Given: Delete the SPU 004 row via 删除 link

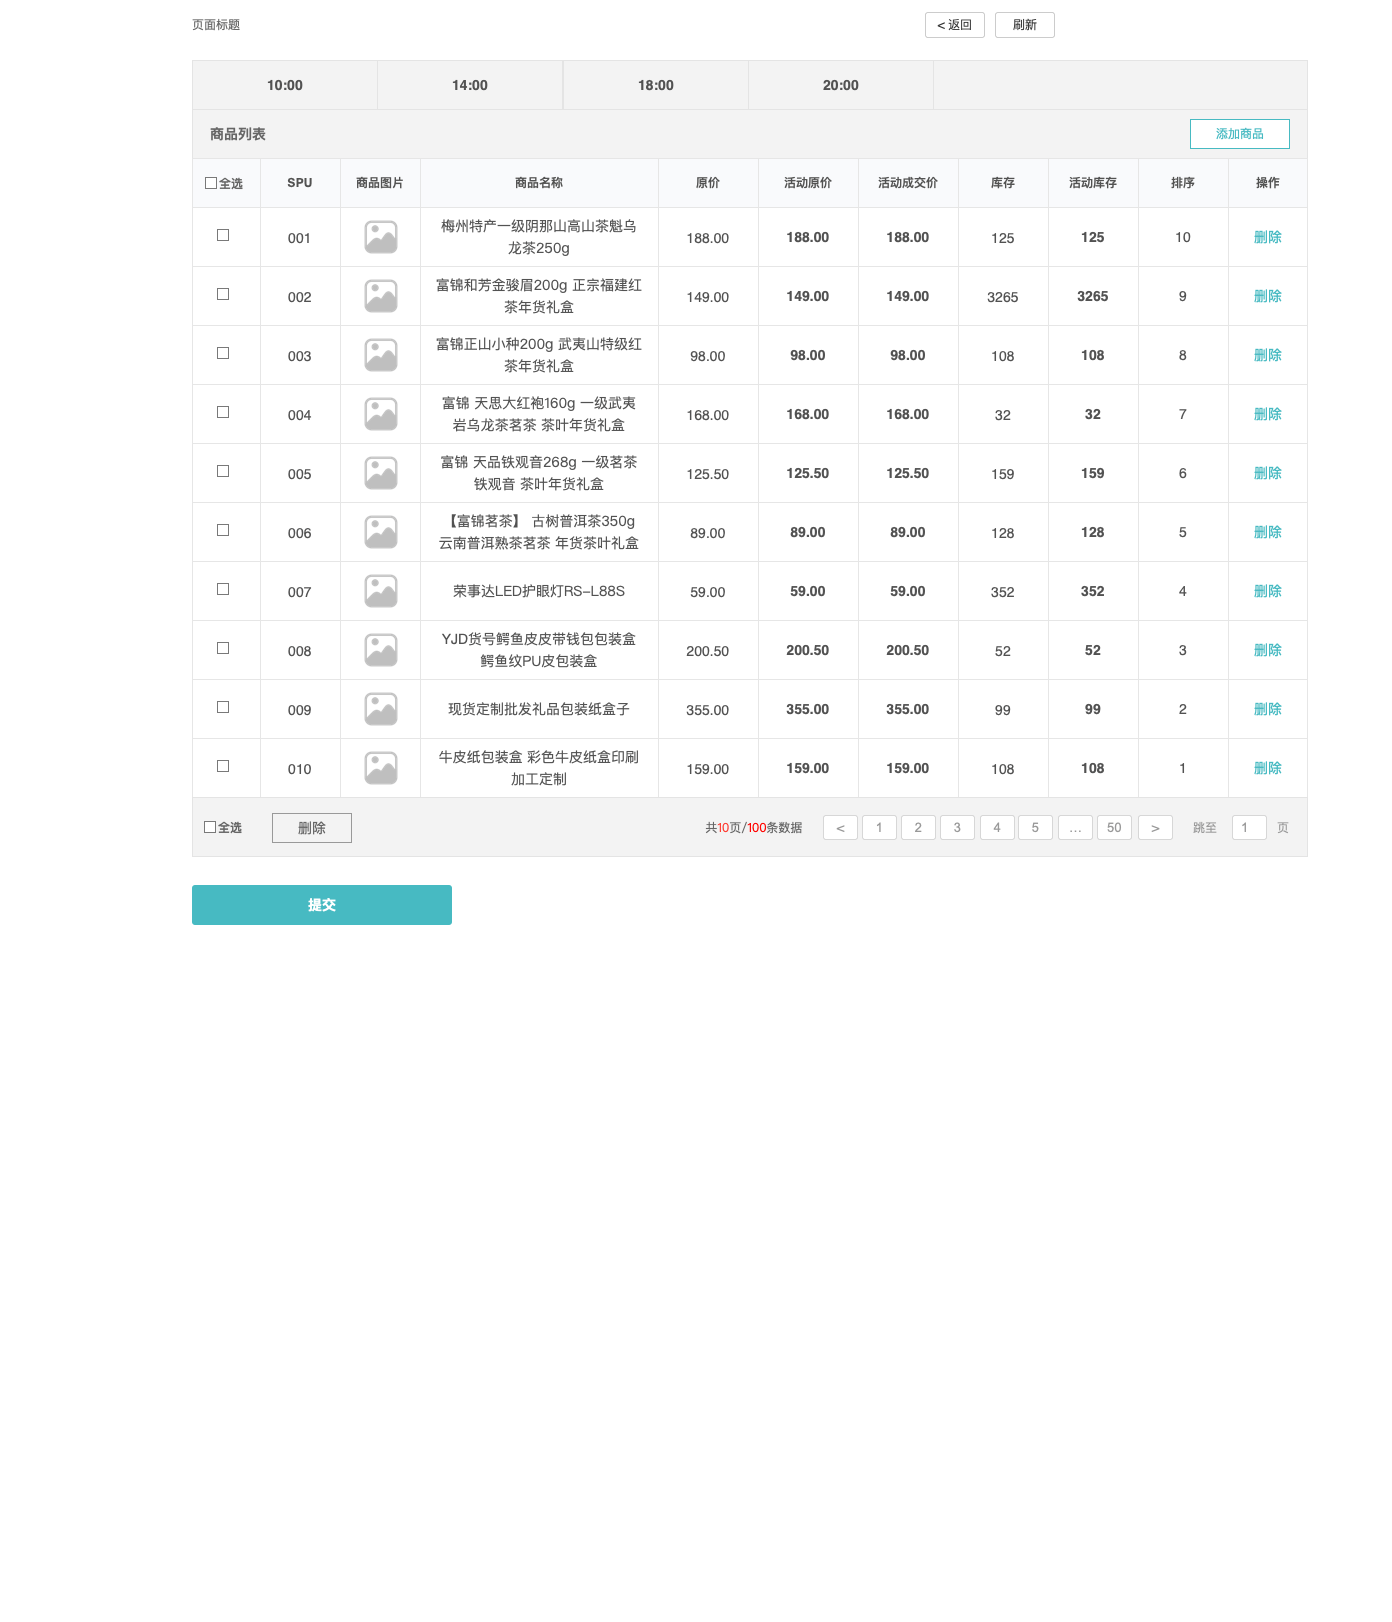Looking at the screenshot, I should point(1268,414).
